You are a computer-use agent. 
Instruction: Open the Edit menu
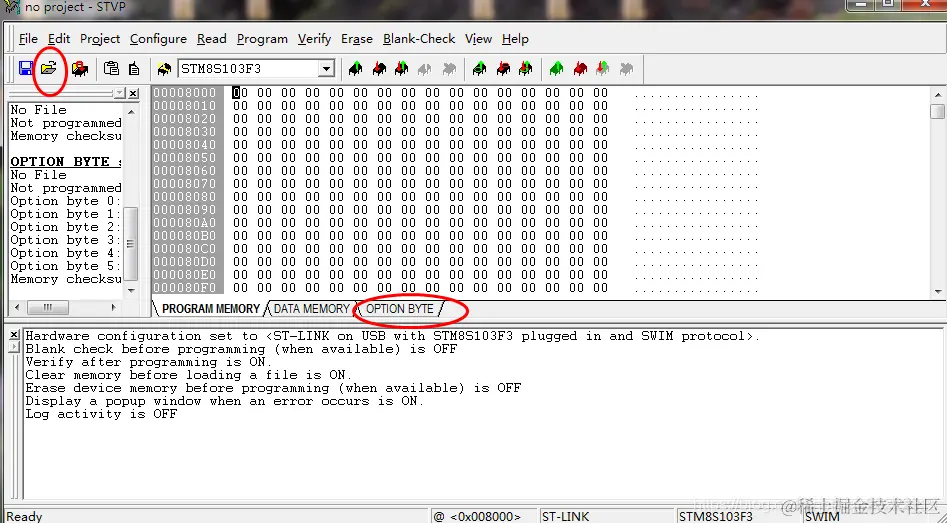(x=59, y=39)
